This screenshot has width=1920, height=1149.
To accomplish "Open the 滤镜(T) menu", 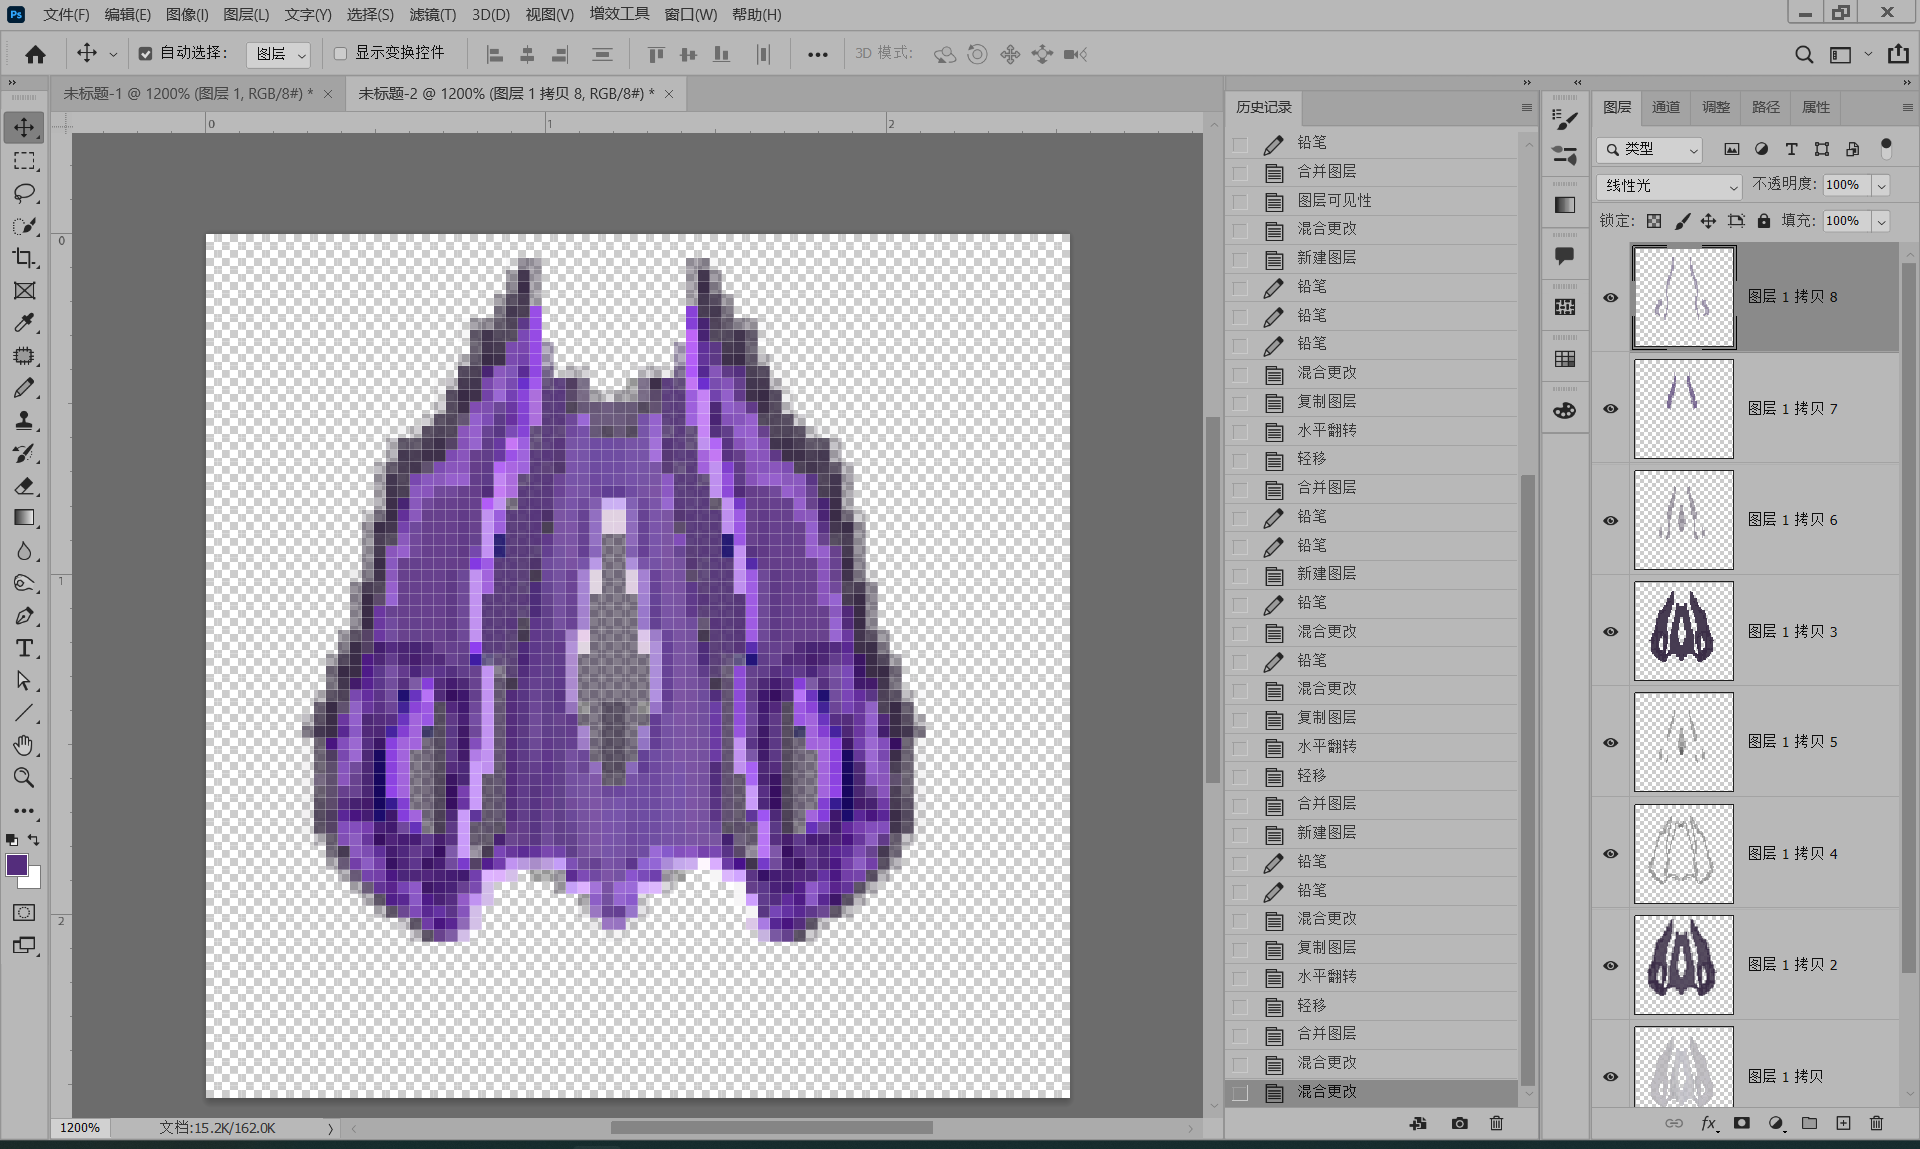I will tap(432, 14).
